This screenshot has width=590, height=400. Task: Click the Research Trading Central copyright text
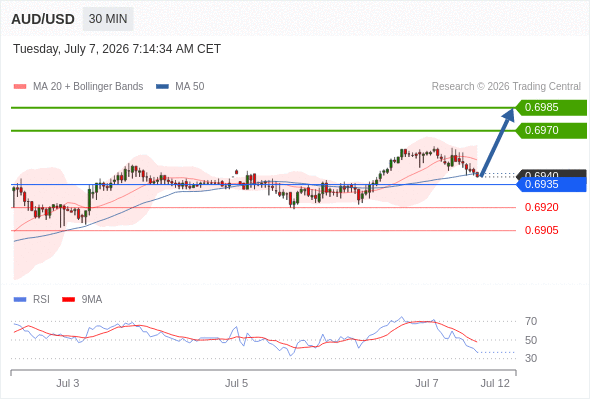tap(506, 87)
